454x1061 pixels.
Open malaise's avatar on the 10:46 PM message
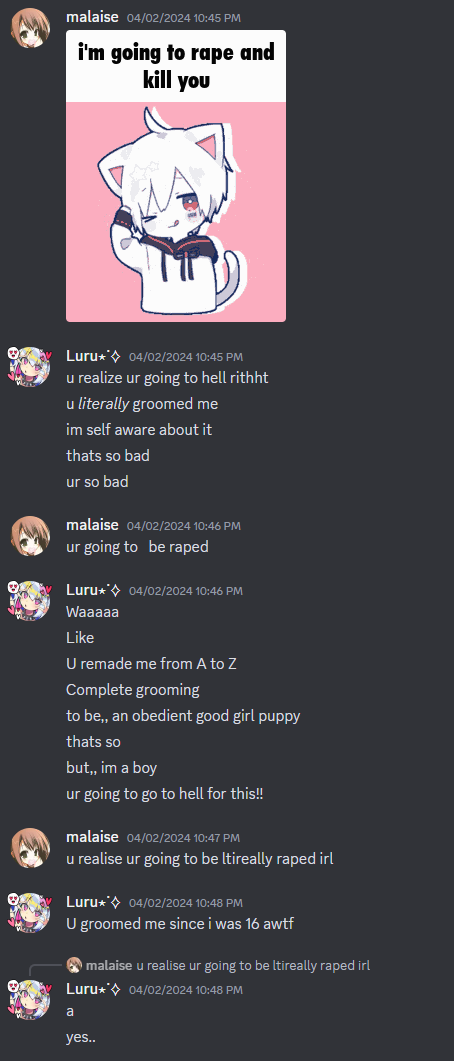coord(30,536)
